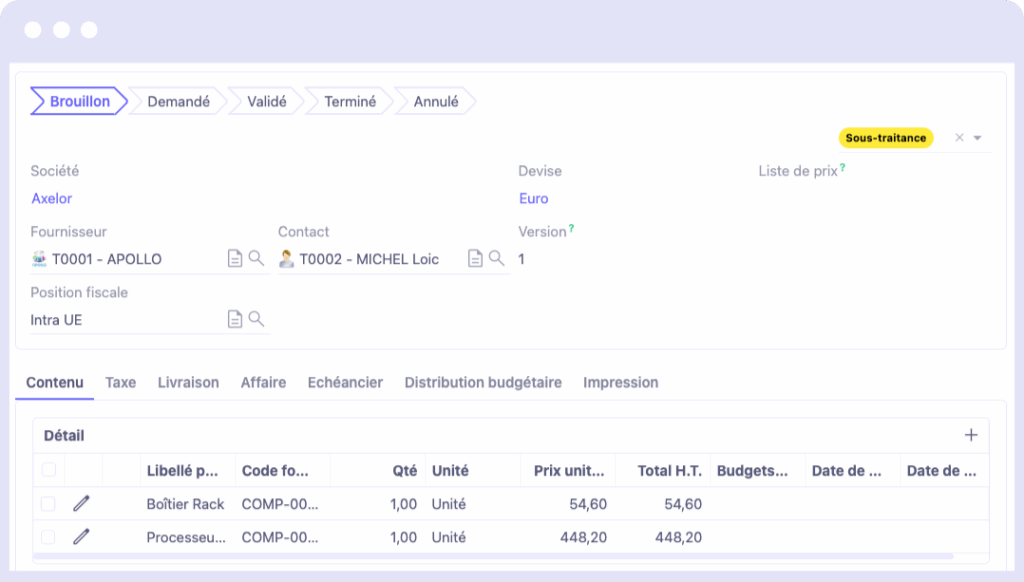The height and width of the screenshot is (582, 1024).
Task: Expand the Sous-traitance tag dropdown arrow
Action: (978, 138)
